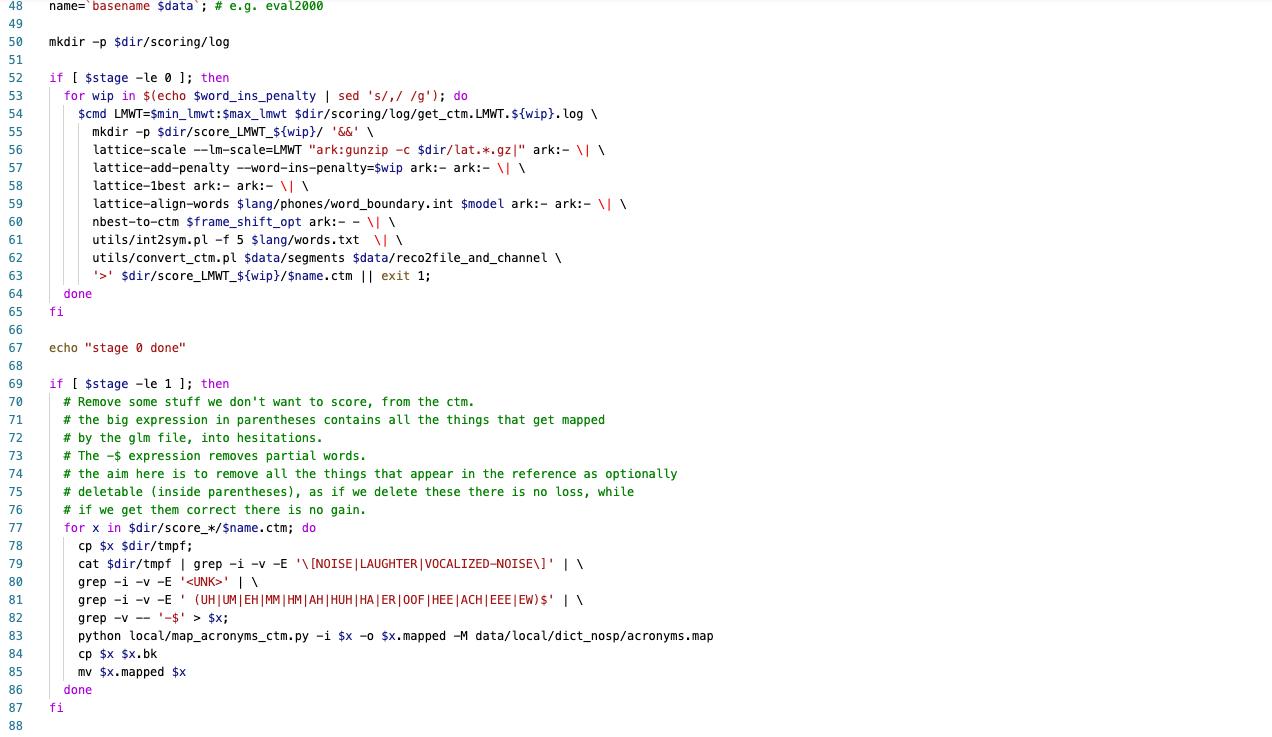Click the $cmd variable on line 54

(90, 113)
